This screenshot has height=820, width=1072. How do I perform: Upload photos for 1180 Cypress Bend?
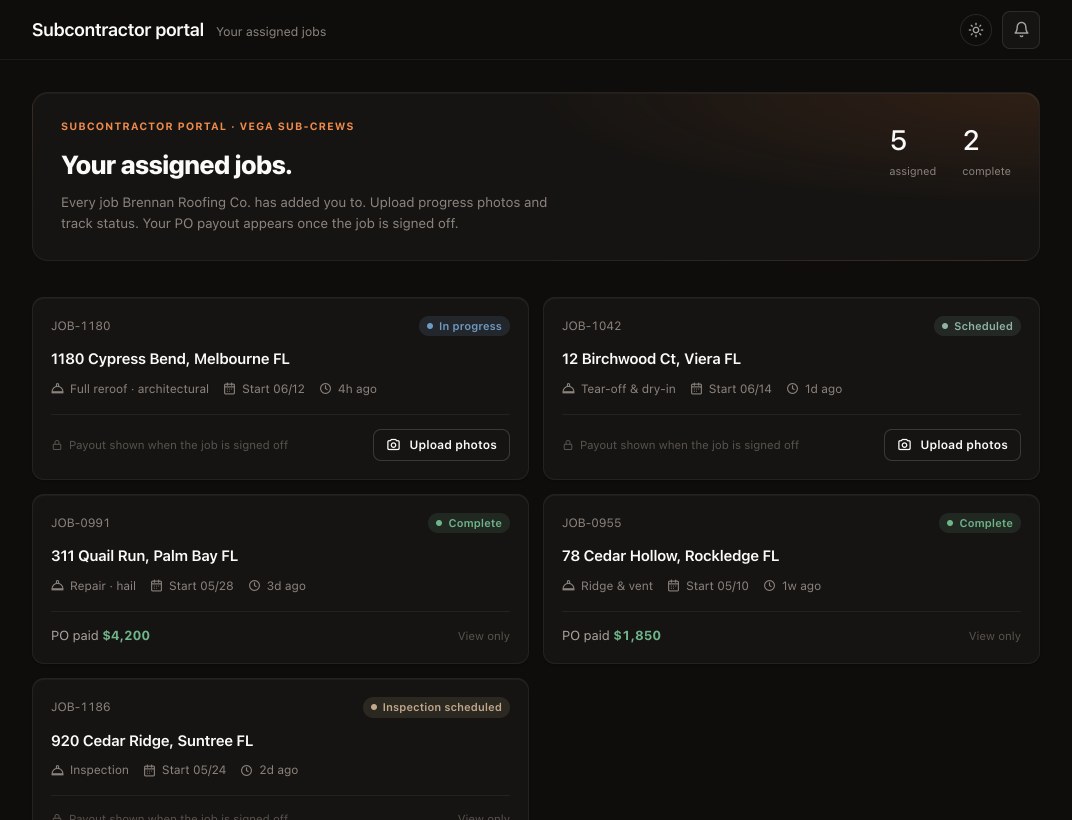pyautogui.click(x=441, y=445)
